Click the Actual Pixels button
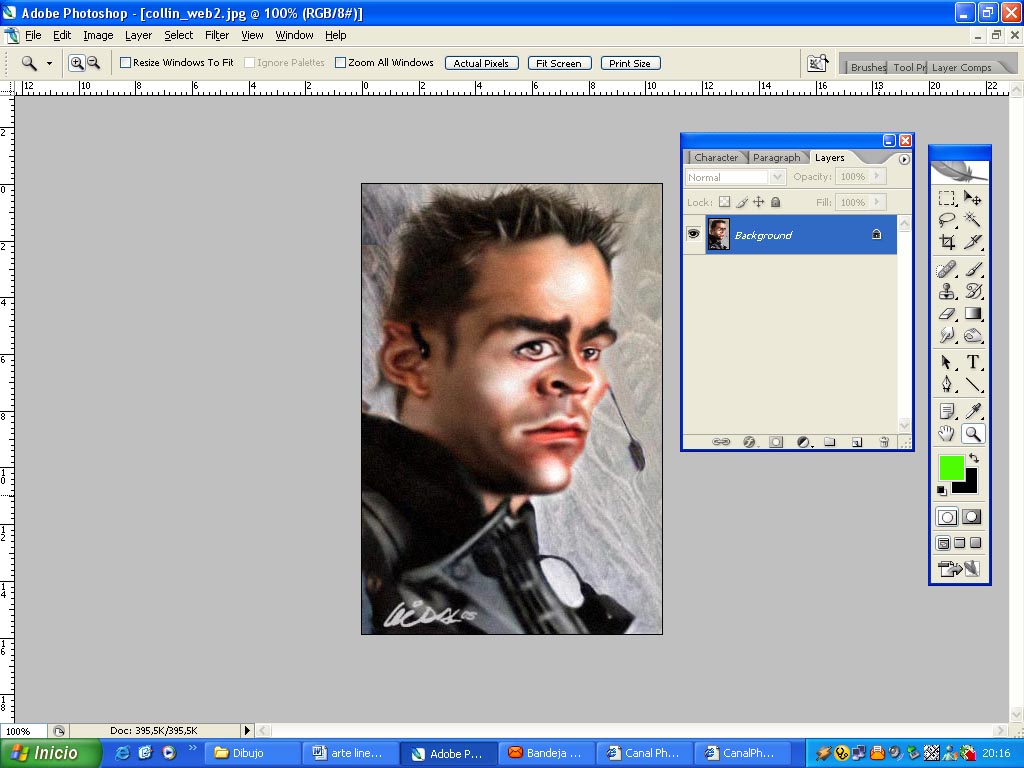This screenshot has height=768, width=1024. tap(481, 63)
